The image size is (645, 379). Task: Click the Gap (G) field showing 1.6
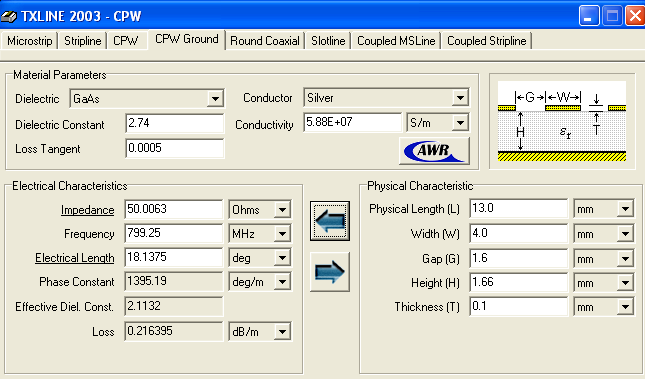click(x=518, y=258)
